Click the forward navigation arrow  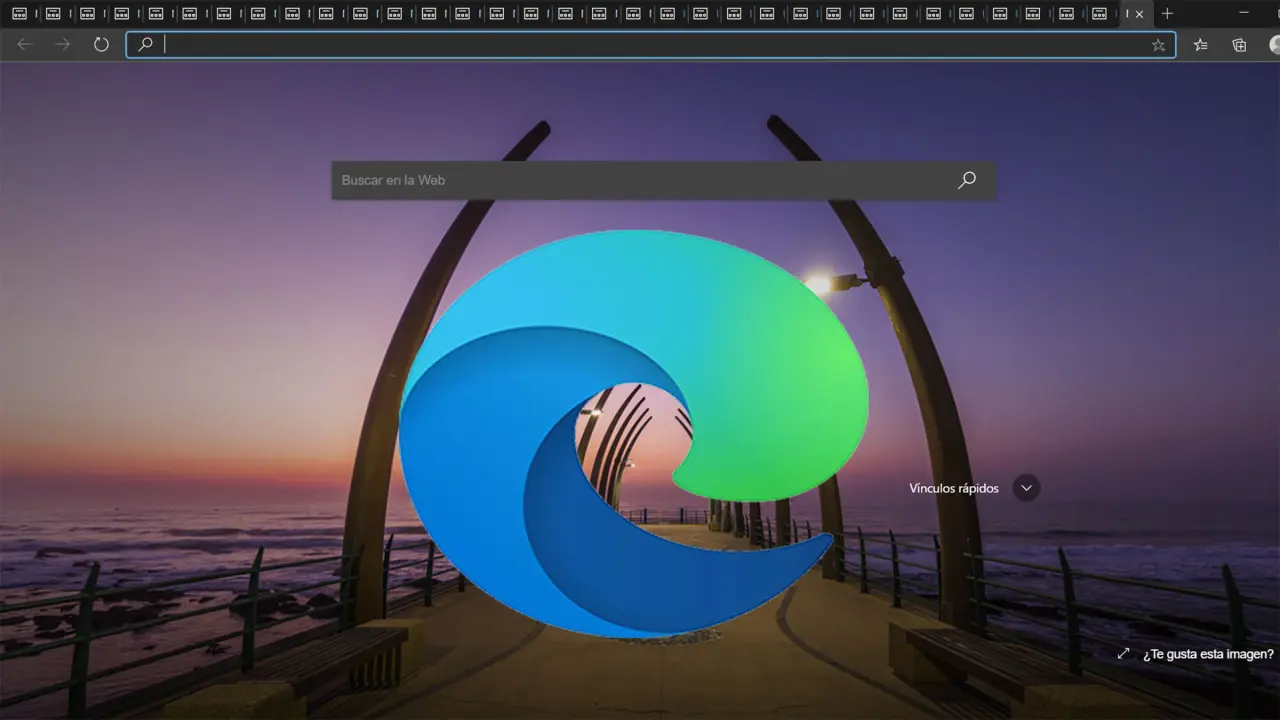(63, 45)
